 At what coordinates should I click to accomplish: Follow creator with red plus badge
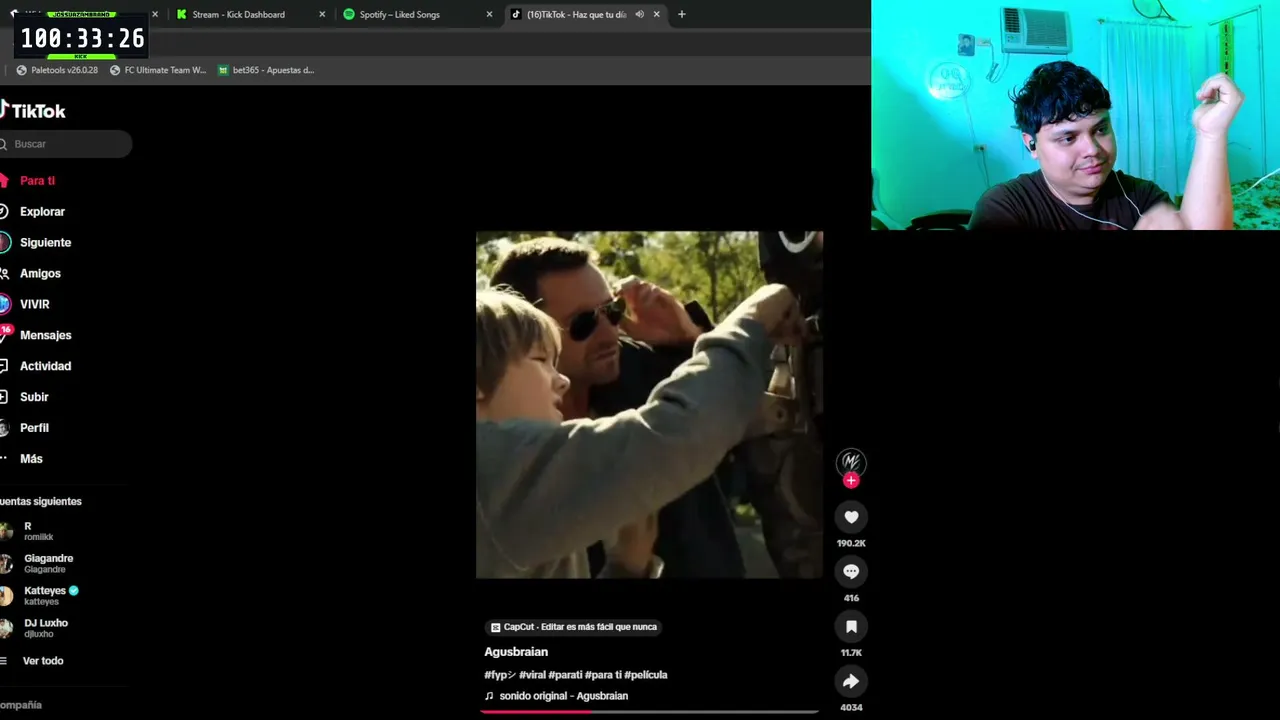tap(851, 481)
